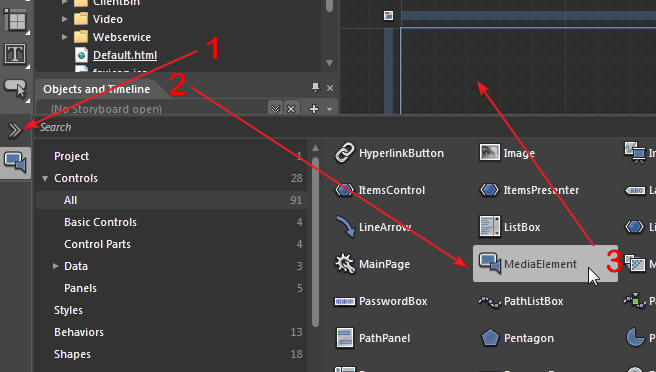656x372 pixels.
Task: Expand the Webservice folder
Action: click(x=64, y=37)
